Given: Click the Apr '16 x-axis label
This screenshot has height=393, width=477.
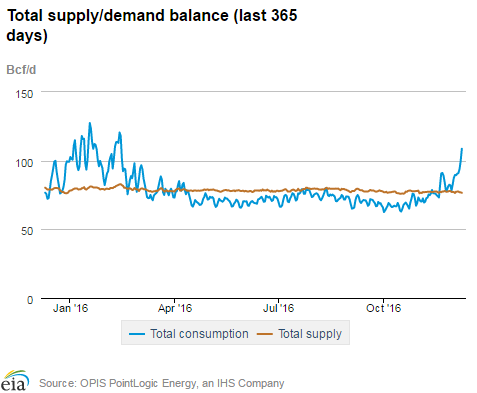Looking at the screenshot, I should coord(175,308).
